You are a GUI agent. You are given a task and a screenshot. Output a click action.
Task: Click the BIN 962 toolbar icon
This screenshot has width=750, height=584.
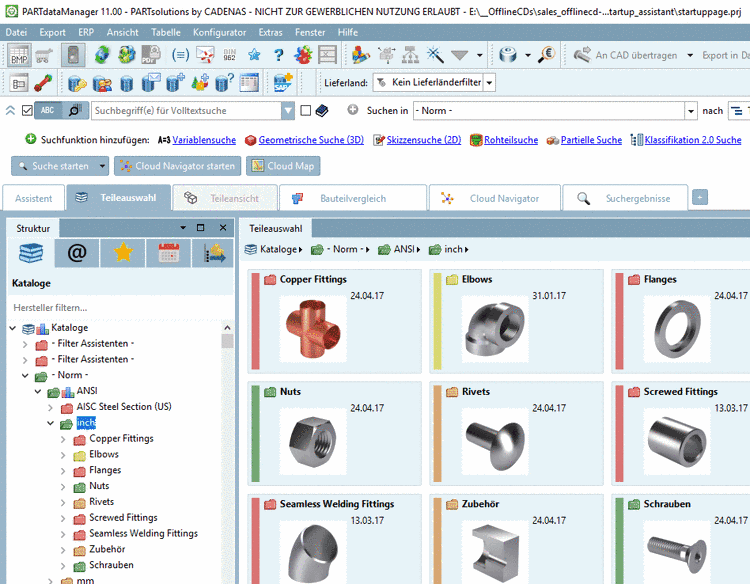point(230,55)
